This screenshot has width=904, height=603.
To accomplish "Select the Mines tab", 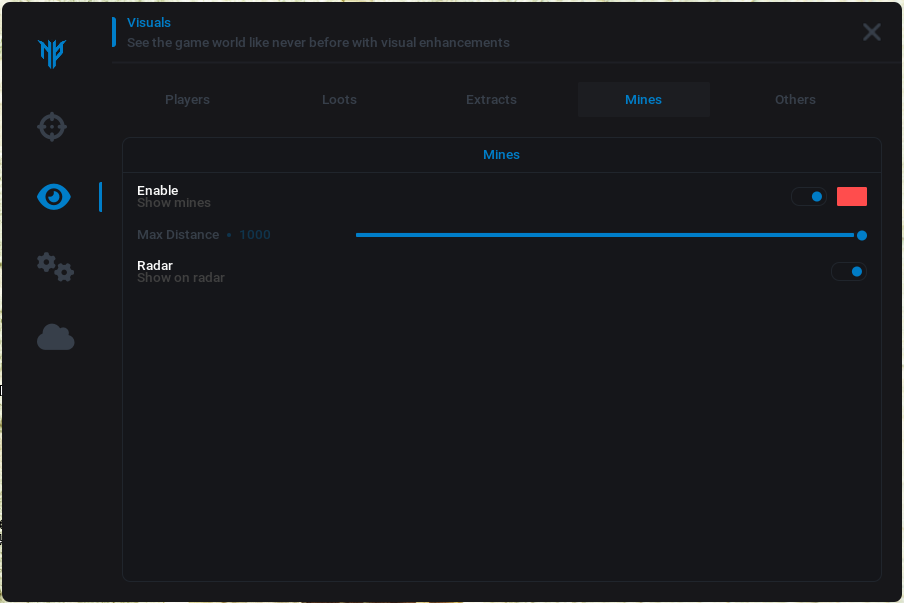I will (643, 100).
